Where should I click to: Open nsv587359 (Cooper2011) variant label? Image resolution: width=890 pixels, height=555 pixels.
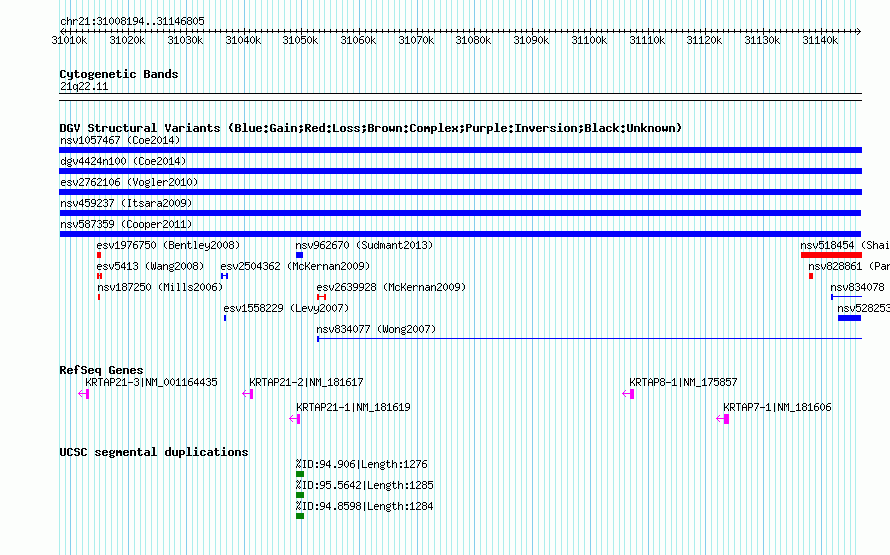click(x=126, y=224)
